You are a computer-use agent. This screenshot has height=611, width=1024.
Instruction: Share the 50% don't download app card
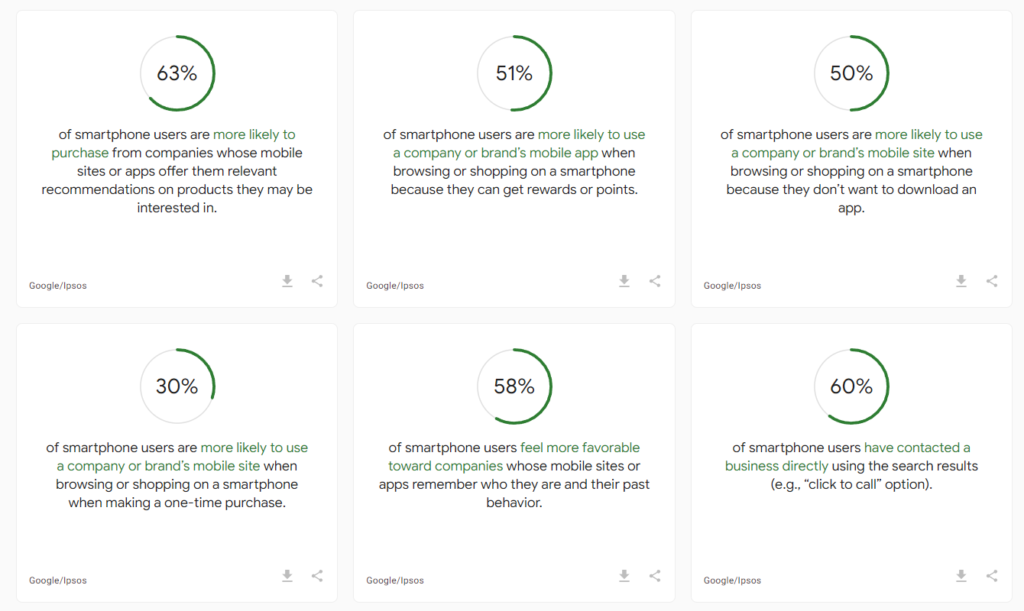coord(992,281)
